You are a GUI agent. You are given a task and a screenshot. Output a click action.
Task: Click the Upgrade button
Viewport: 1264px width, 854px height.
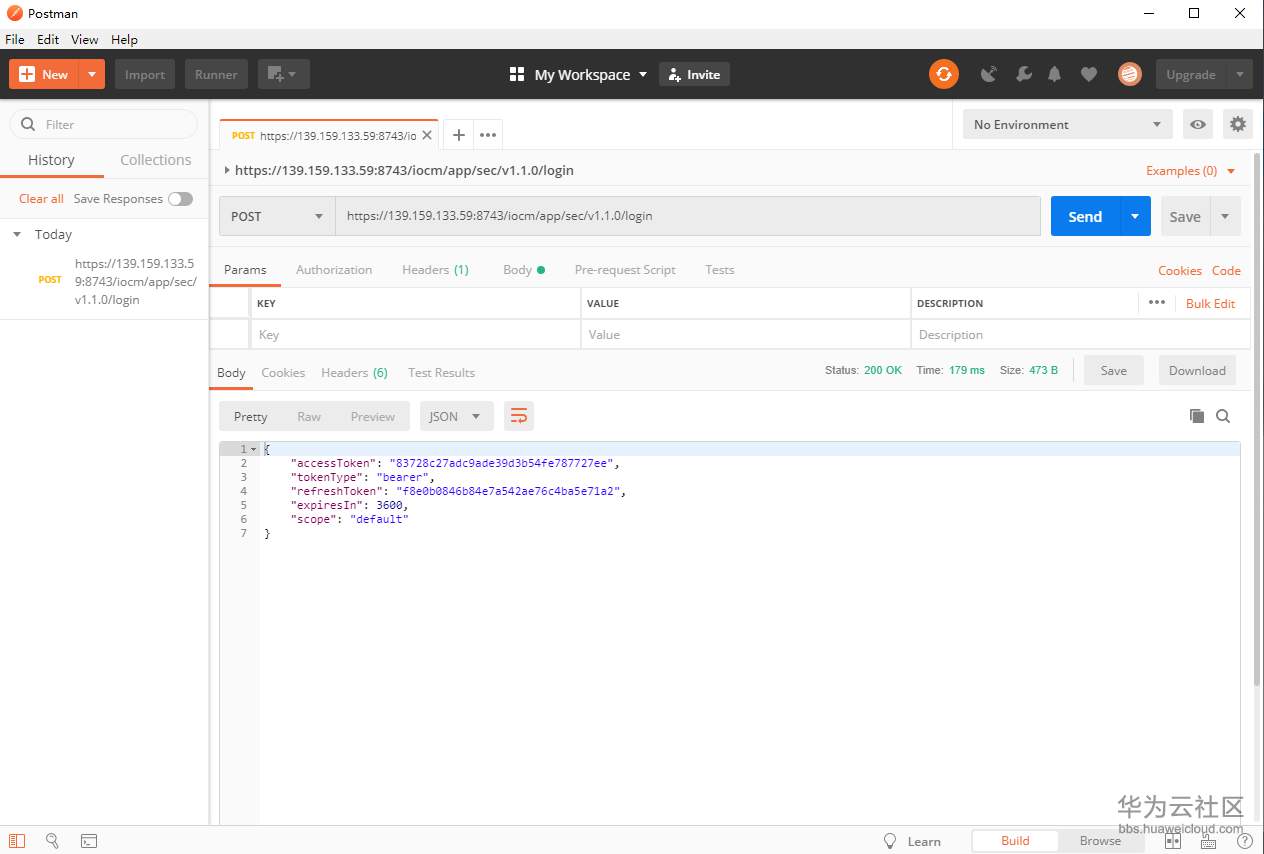coord(1190,74)
